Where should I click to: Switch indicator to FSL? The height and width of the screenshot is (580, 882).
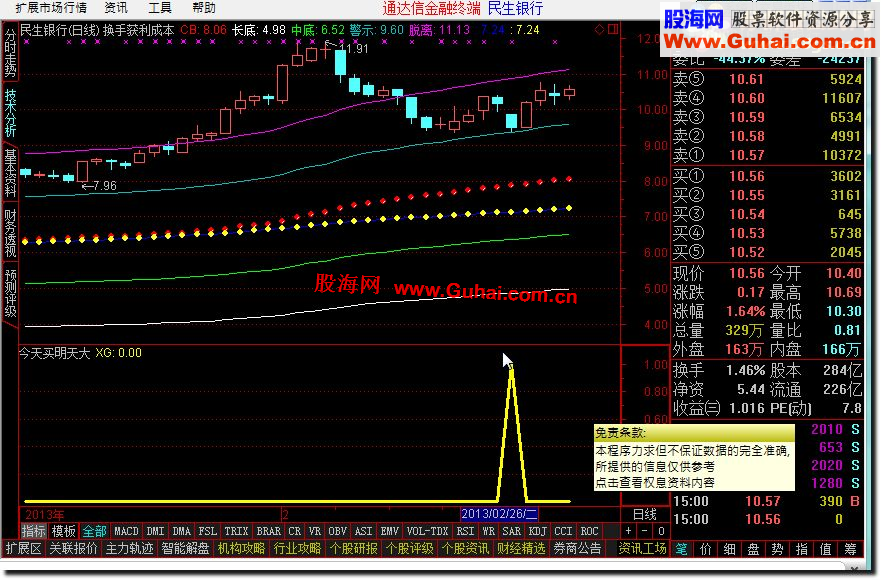(208, 531)
